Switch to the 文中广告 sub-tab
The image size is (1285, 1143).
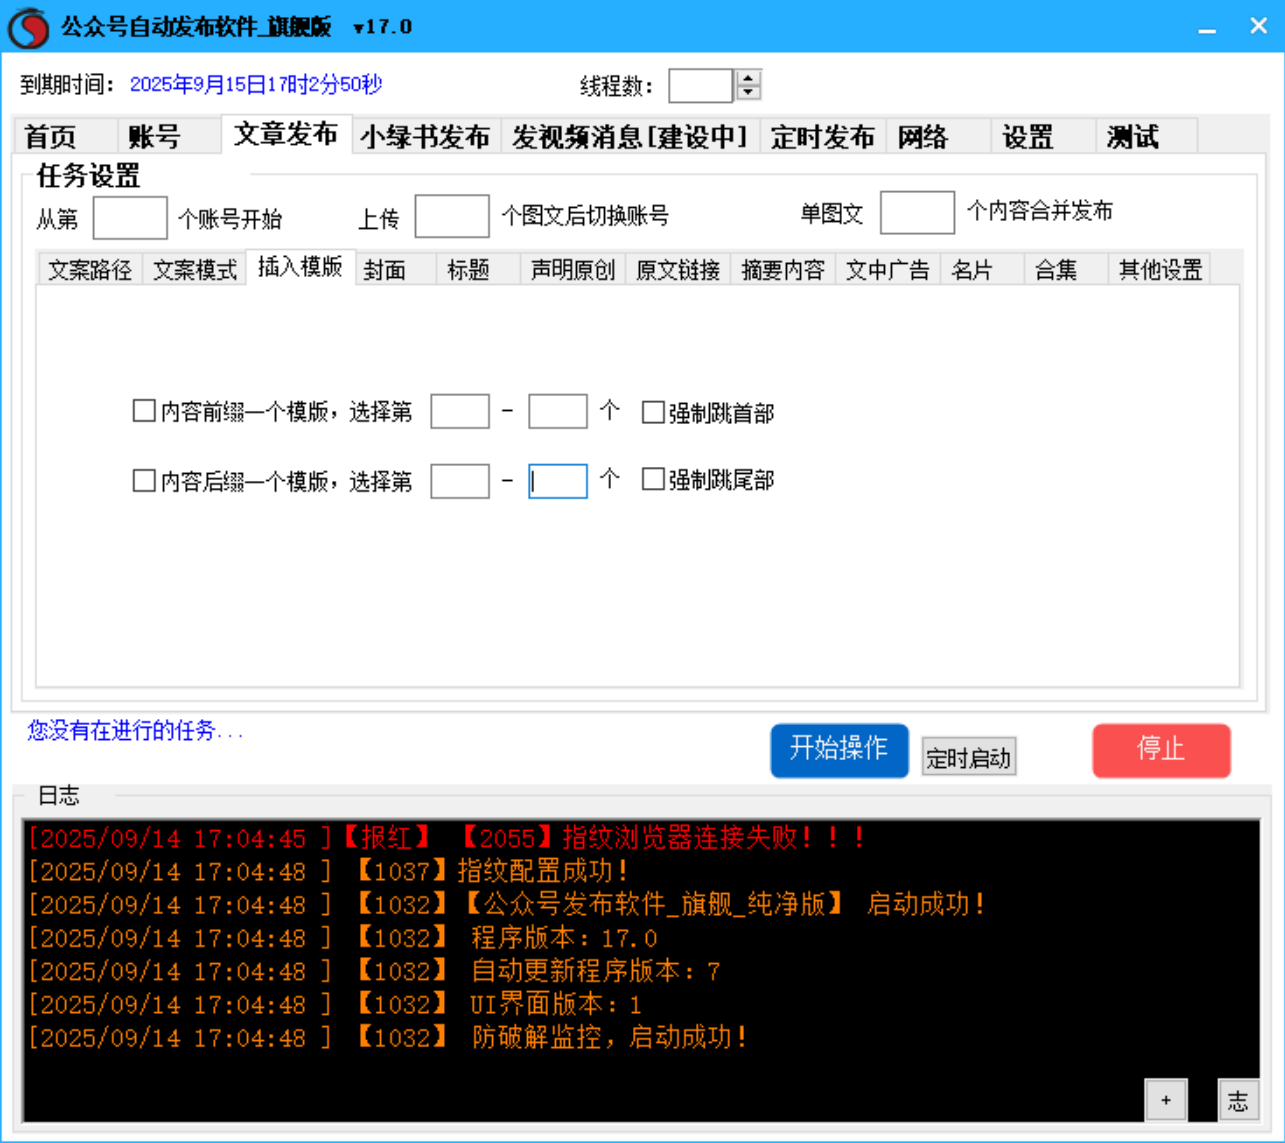click(x=888, y=270)
